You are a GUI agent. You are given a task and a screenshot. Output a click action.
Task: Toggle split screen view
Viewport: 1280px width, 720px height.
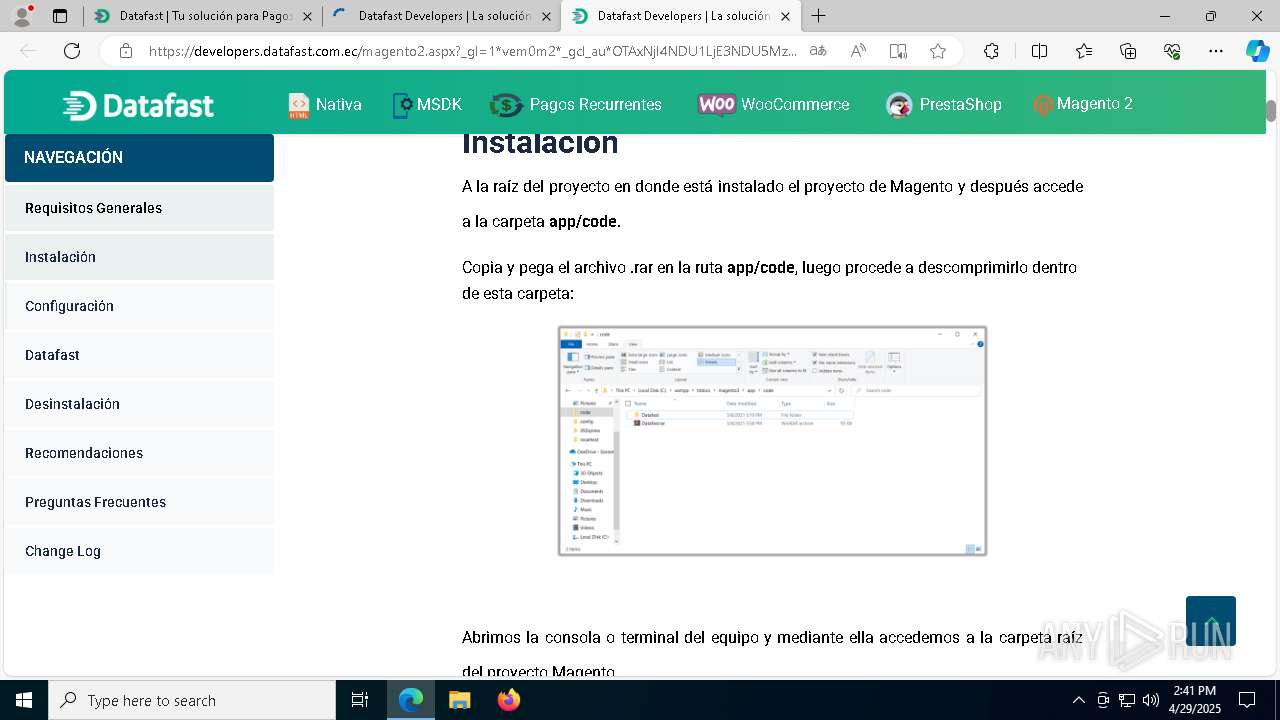pyautogui.click(x=1039, y=51)
